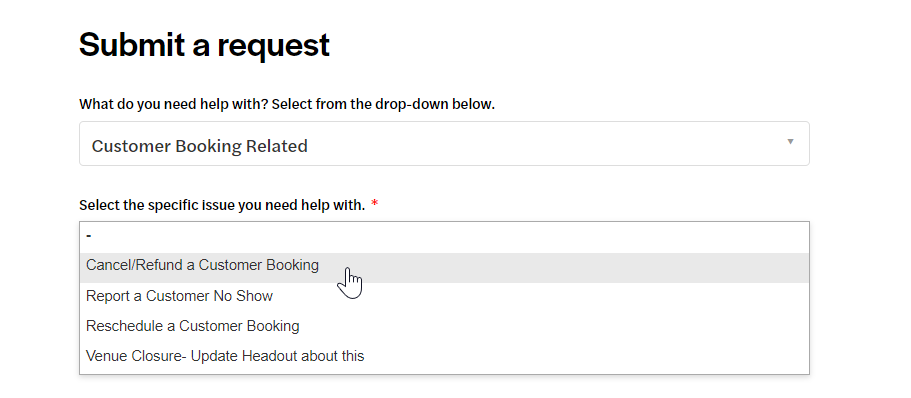Image resolution: width=911 pixels, height=398 pixels.
Task: Click the What do you need help with label
Action: (287, 105)
